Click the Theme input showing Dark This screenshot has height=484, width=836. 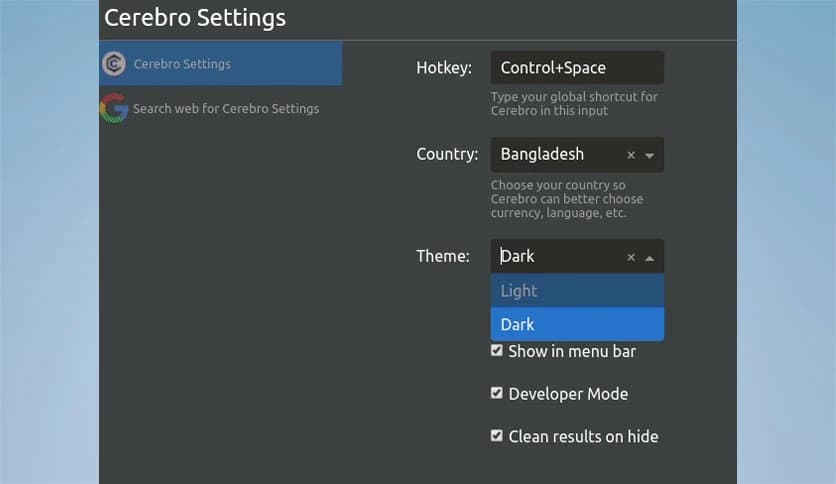[555, 257]
